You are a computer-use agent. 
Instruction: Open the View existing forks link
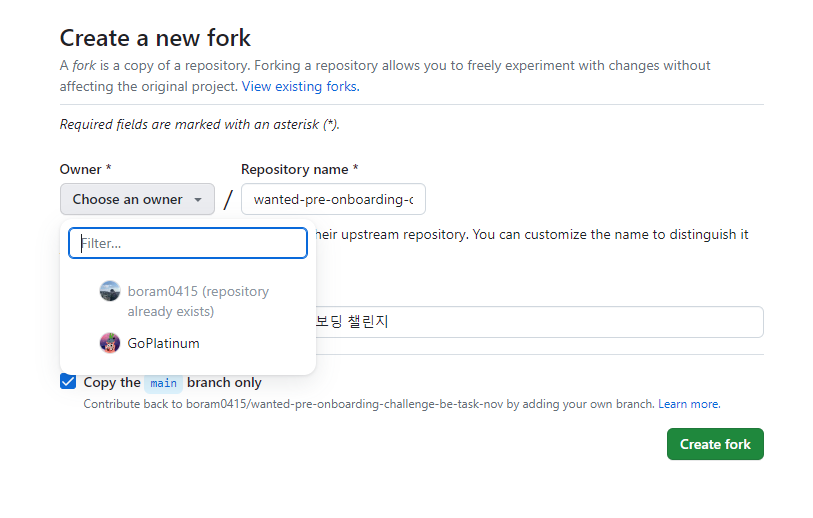[x=300, y=86]
